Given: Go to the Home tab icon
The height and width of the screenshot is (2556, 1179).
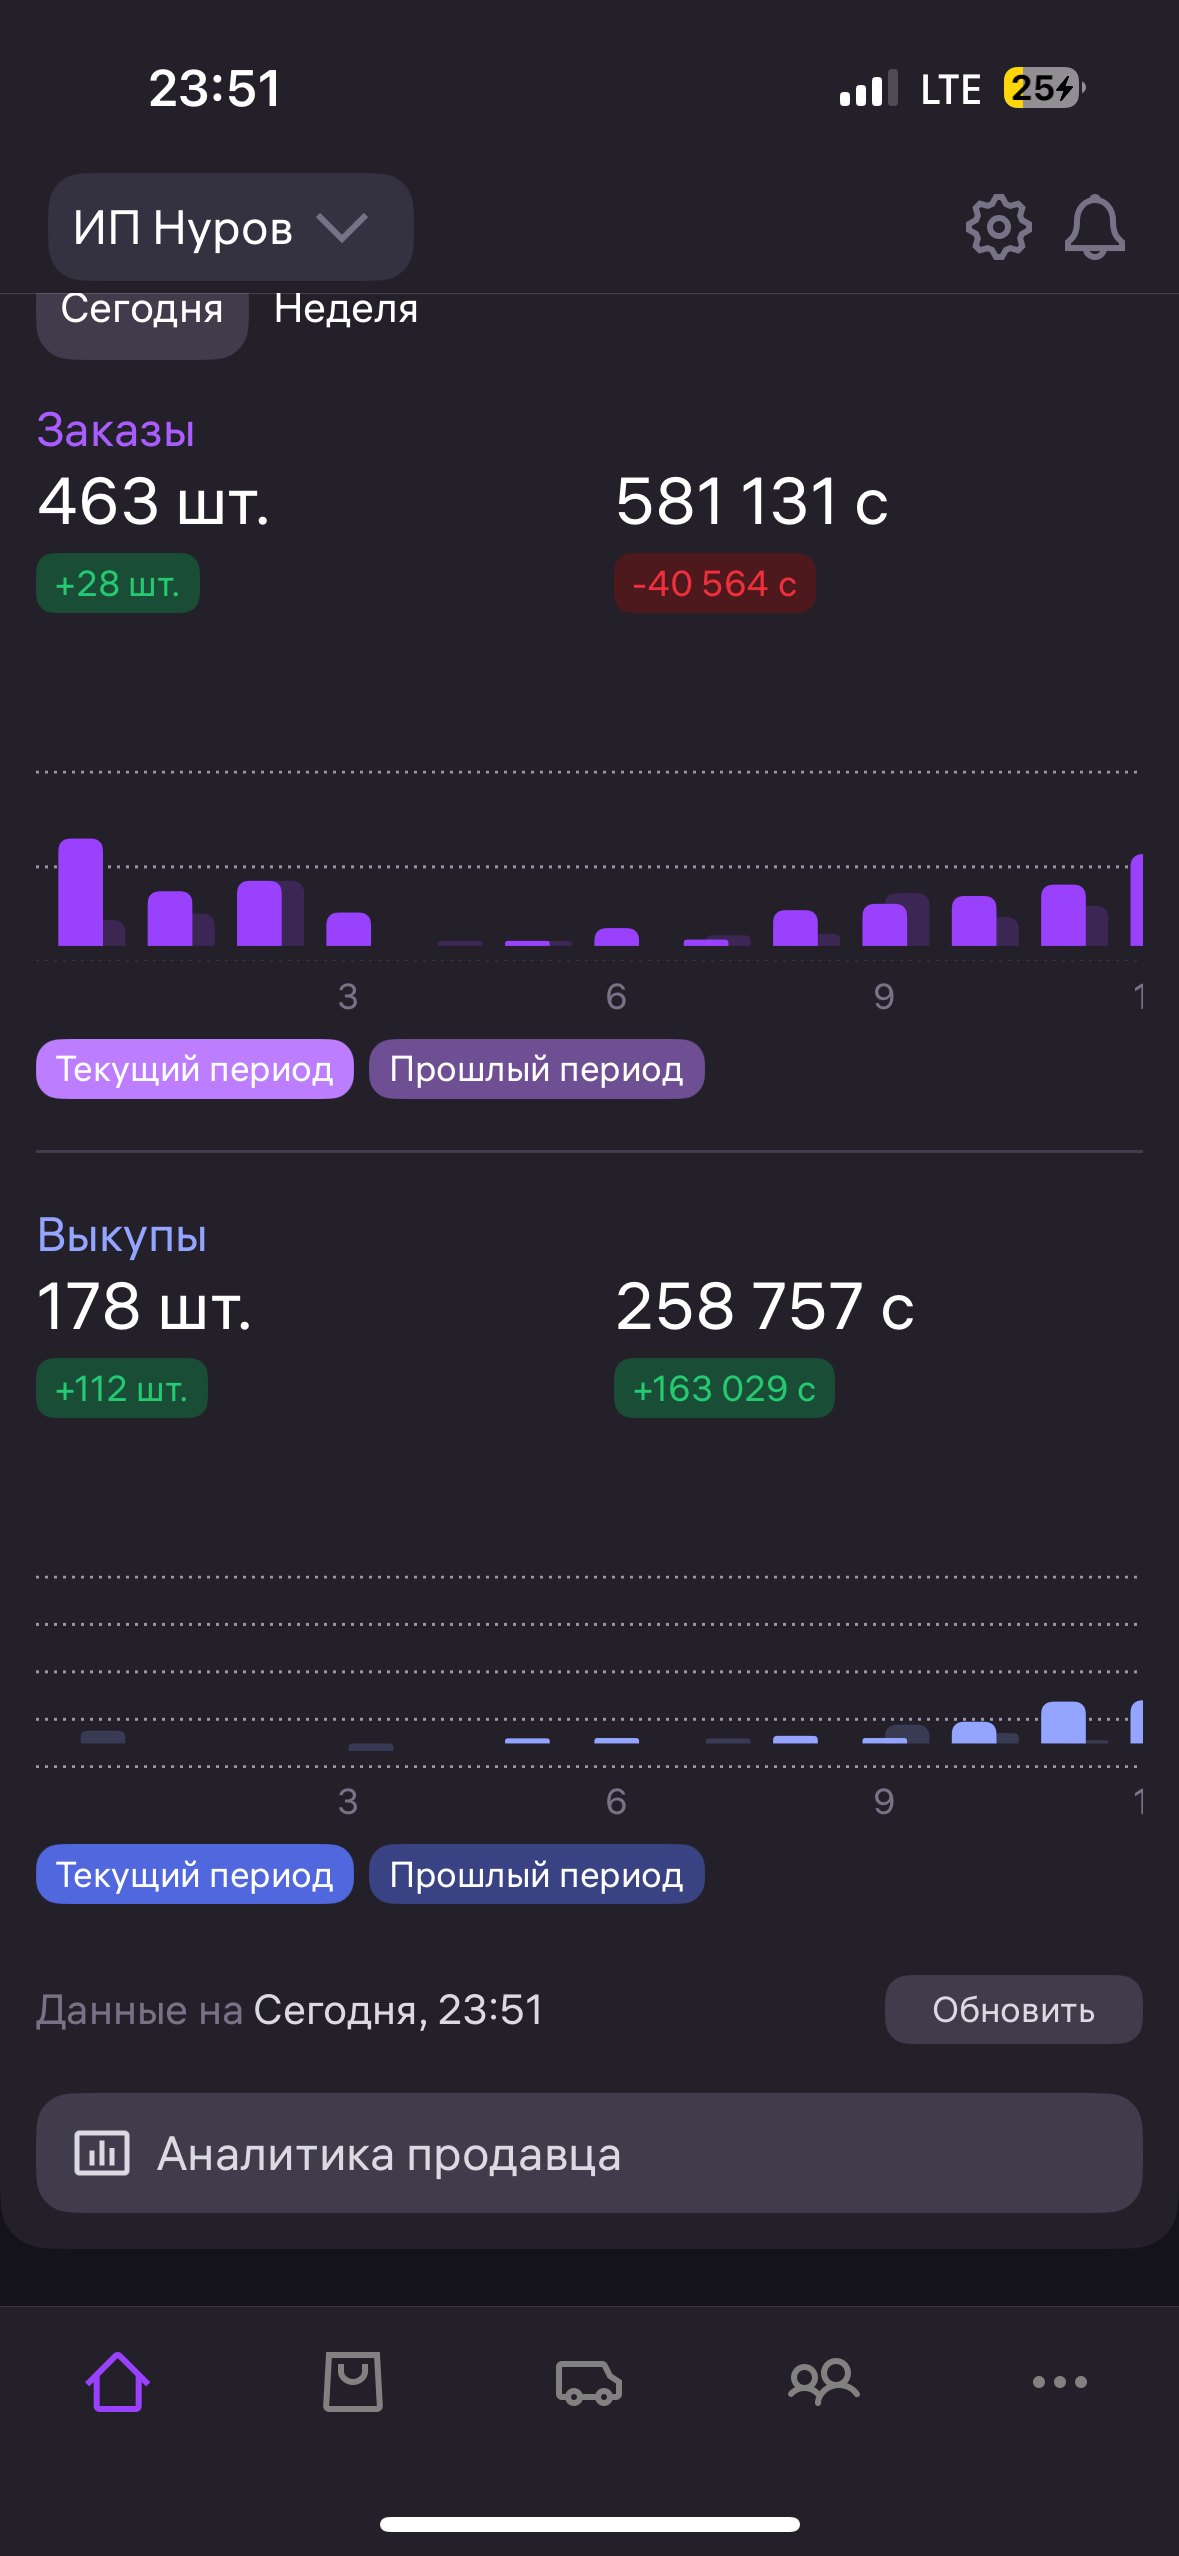Looking at the screenshot, I should click(x=118, y=2381).
